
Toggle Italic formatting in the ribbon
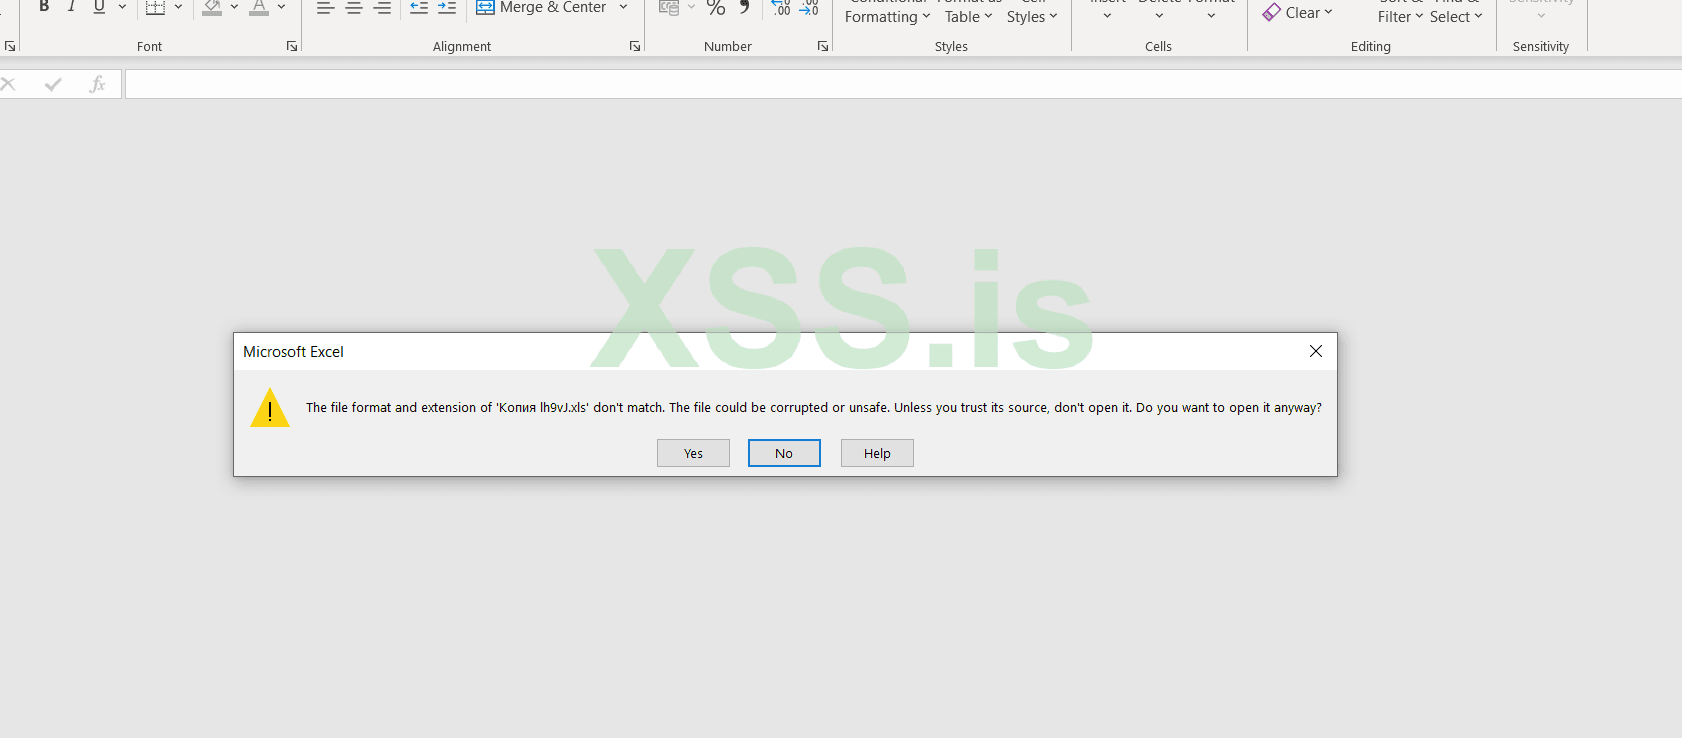71,7
